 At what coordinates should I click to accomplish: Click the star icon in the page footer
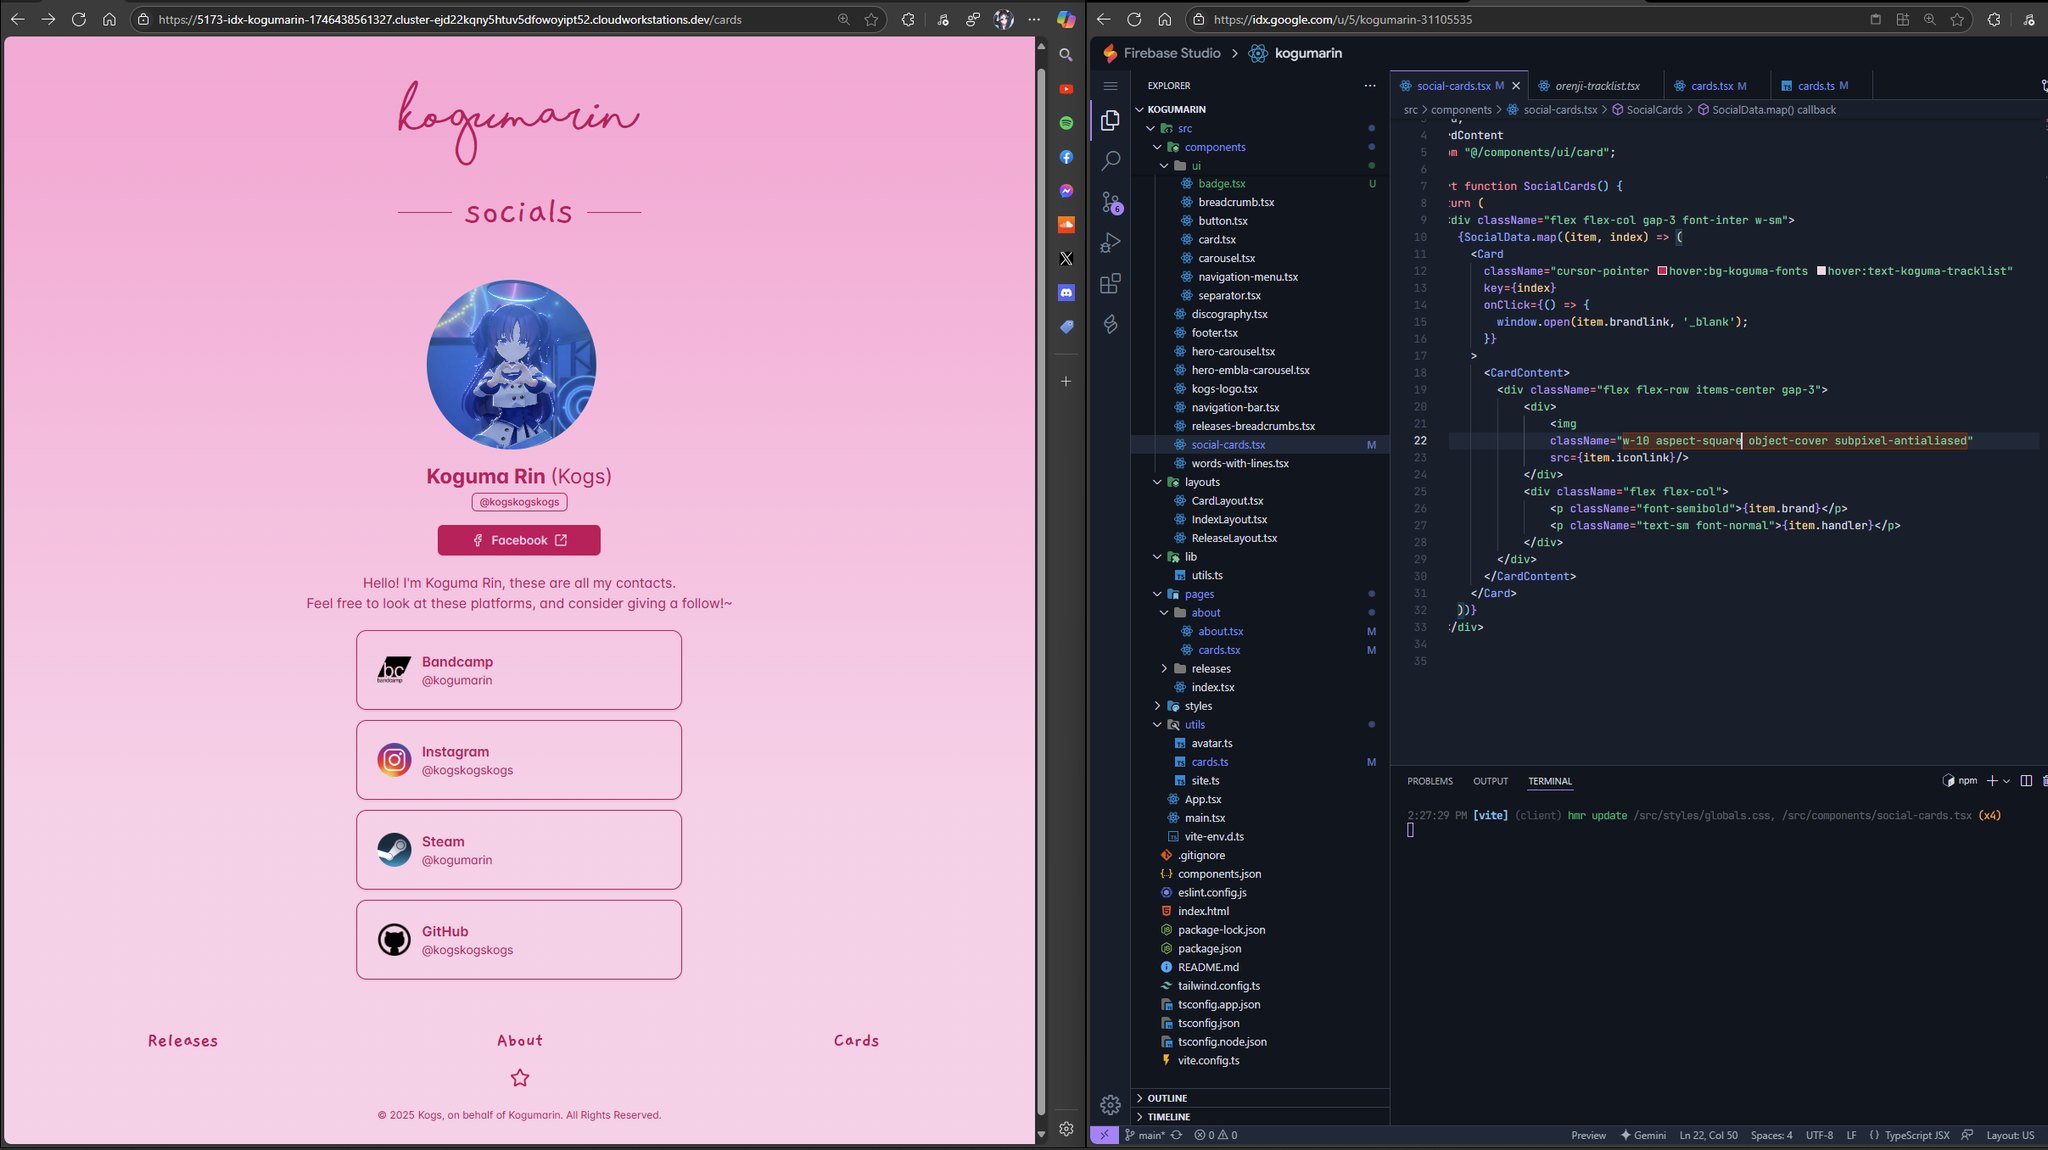[x=520, y=1078]
